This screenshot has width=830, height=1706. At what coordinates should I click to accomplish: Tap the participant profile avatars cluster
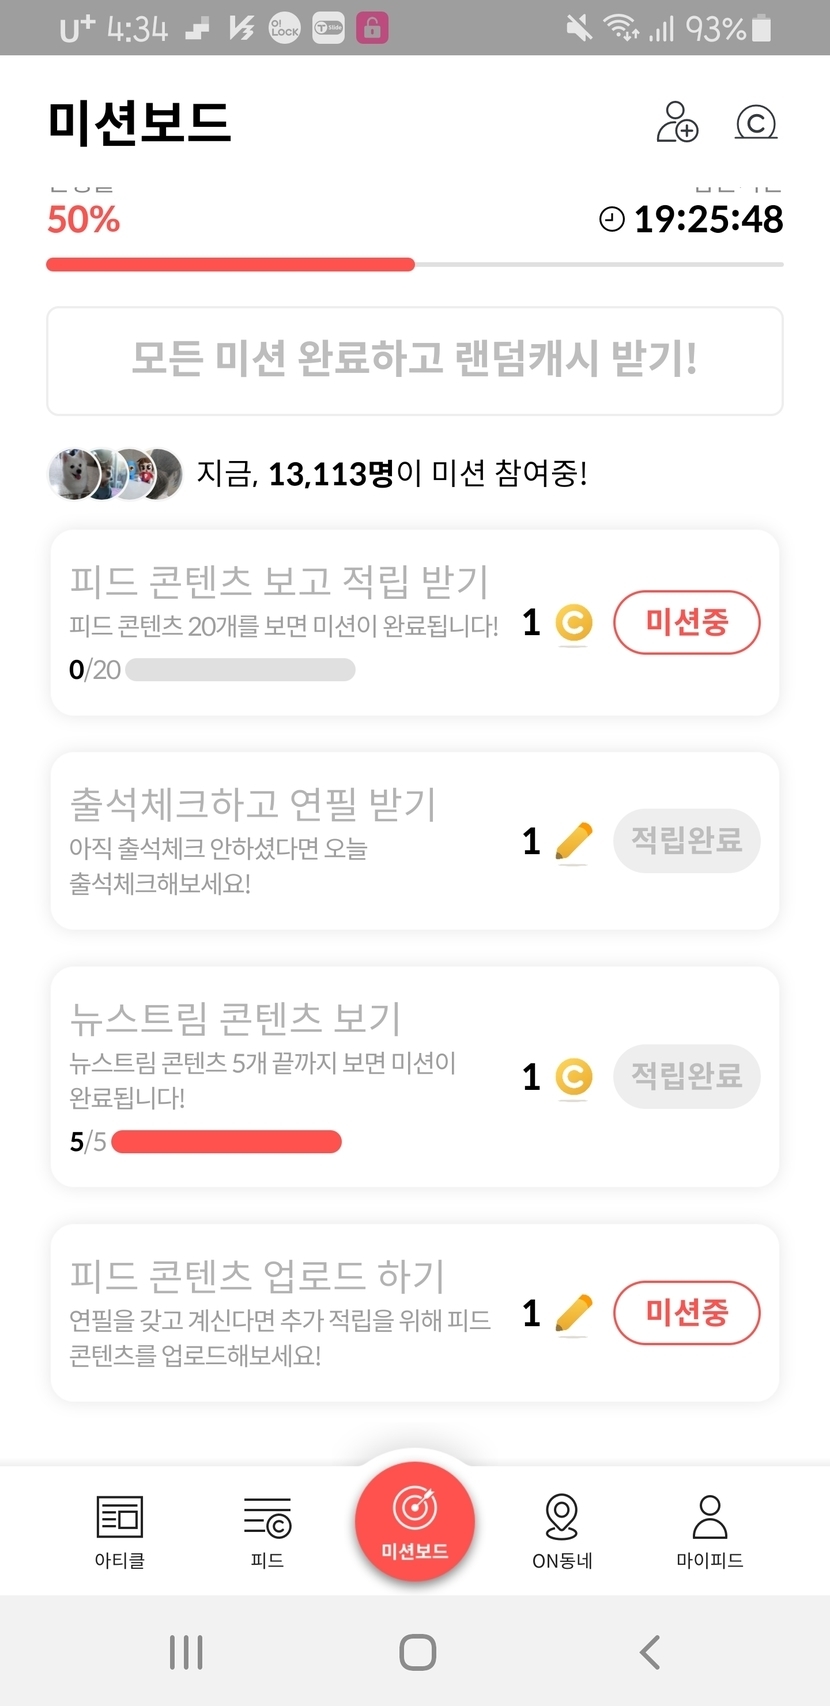pos(116,474)
